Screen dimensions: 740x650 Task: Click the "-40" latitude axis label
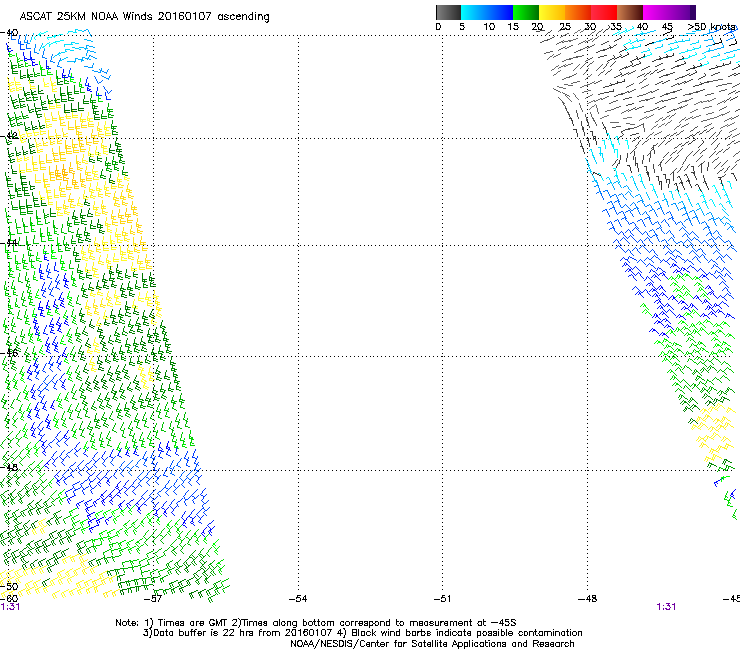[x=10, y=33]
